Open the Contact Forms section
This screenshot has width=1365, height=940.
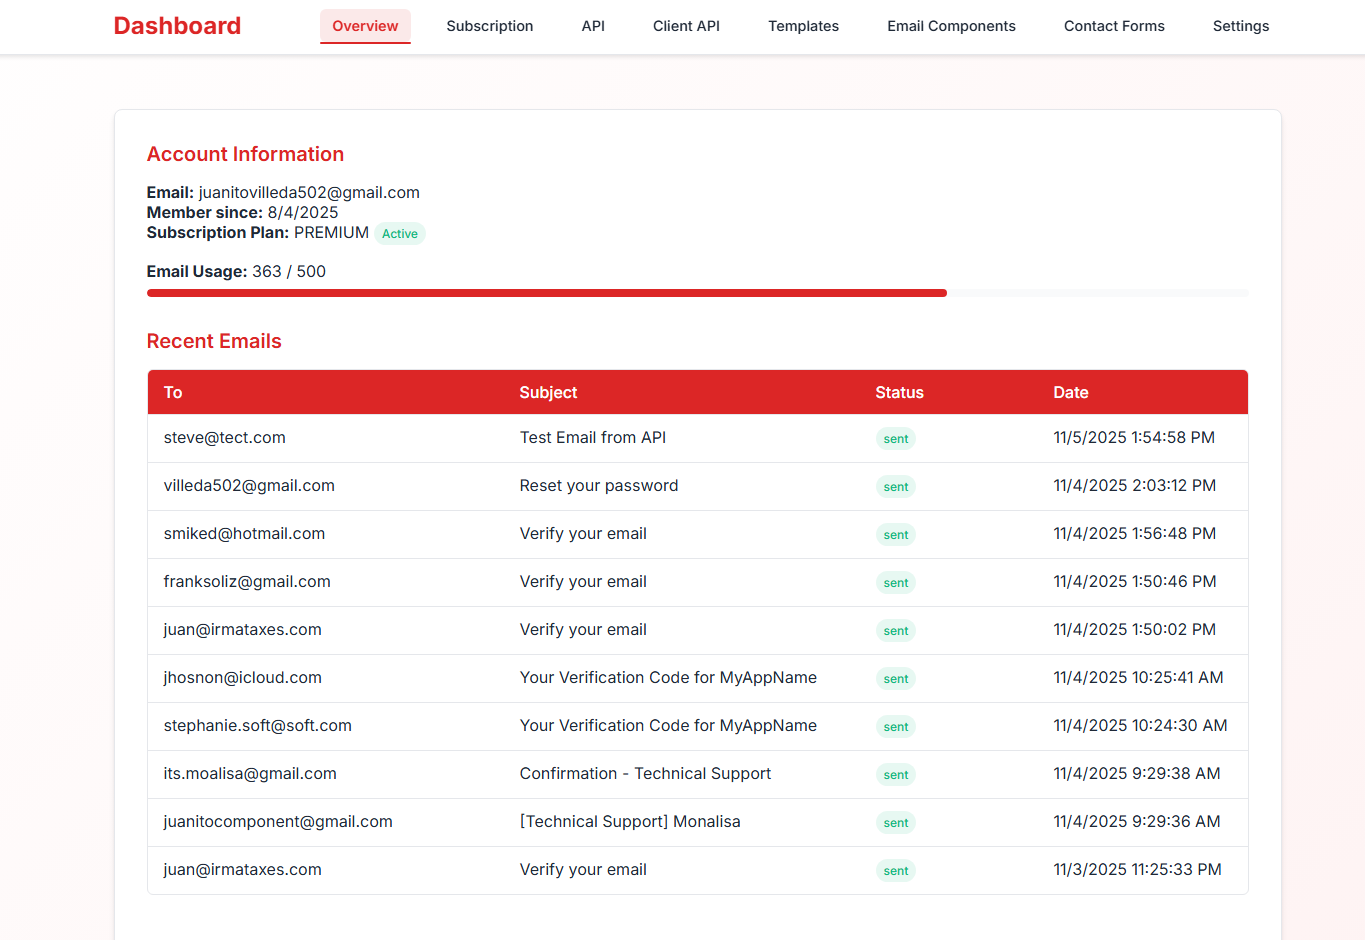[x=1113, y=26]
